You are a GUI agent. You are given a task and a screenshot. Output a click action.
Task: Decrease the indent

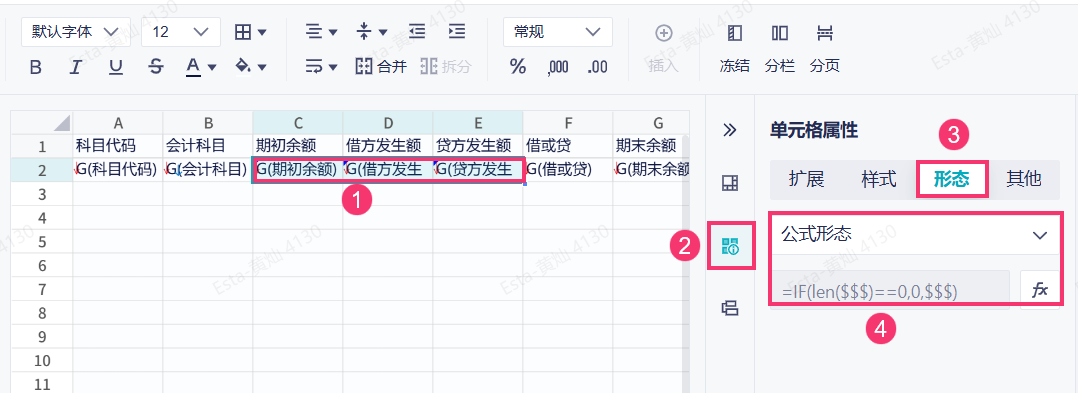pyautogui.click(x=417, y=32)
